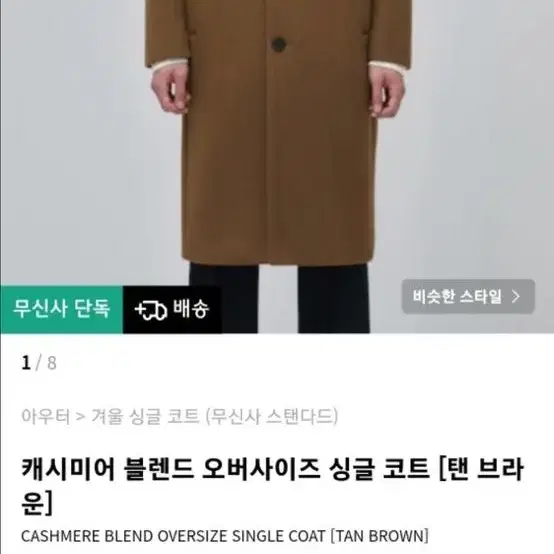The image size is (554, 554).
Task: Select the Korean product title 캐시미어 블렌드
Action: [x=107, y=469]
